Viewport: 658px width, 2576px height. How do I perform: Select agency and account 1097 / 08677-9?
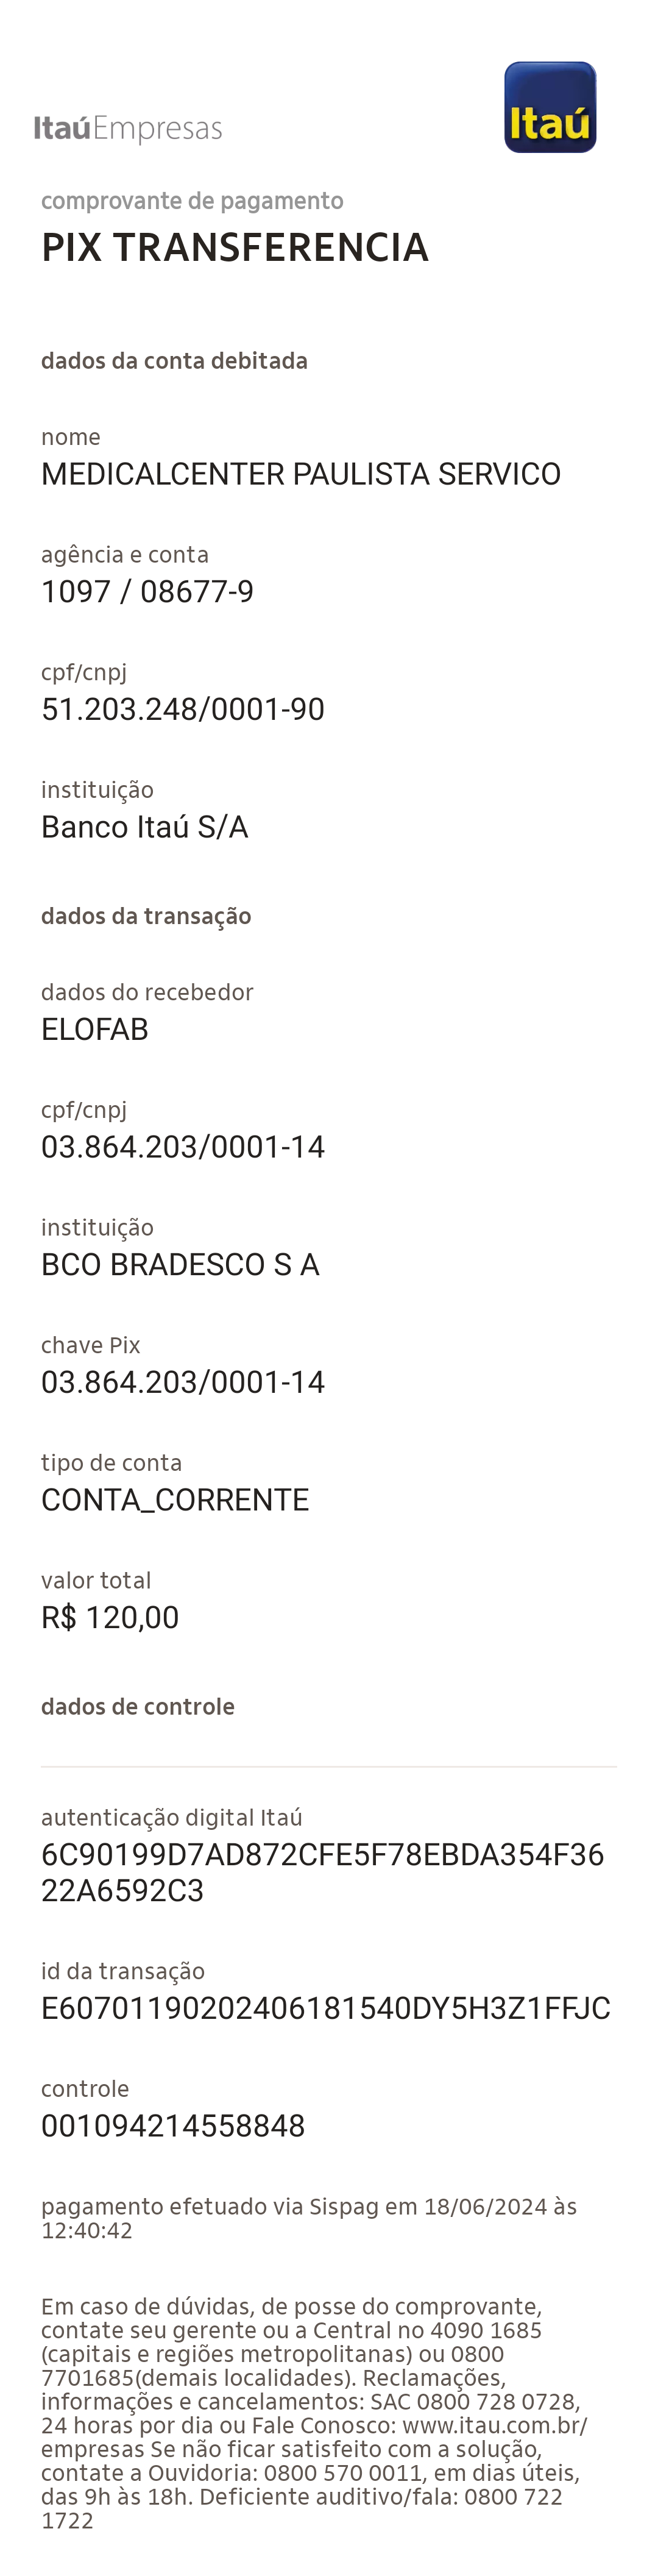click(147, 592)
